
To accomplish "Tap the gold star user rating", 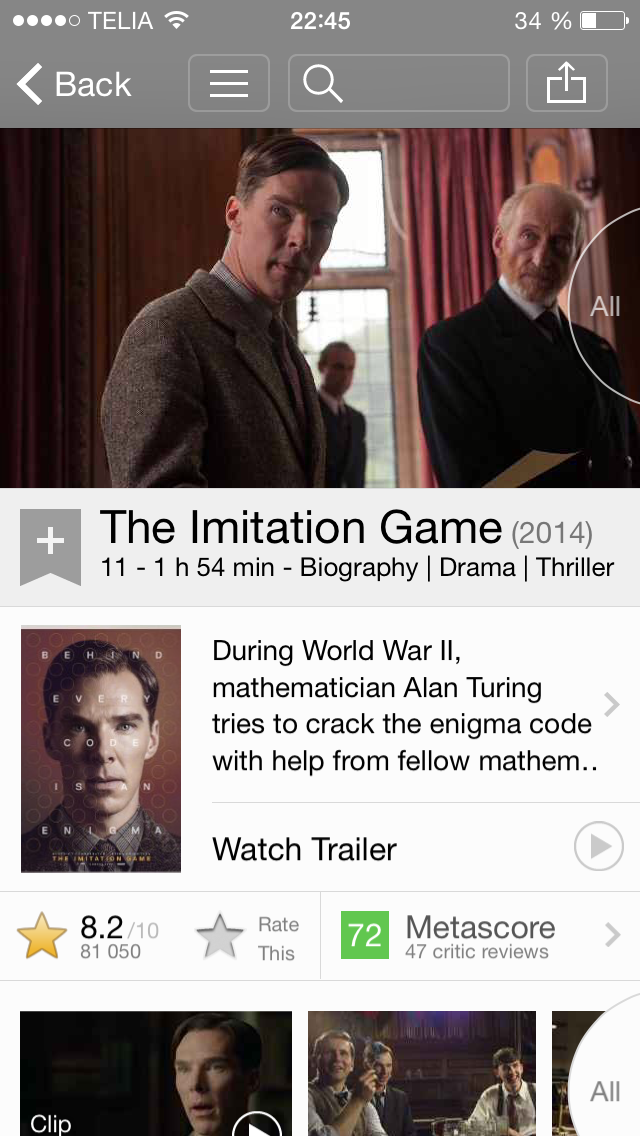I will pyautogui.click(x=42, y=937).
